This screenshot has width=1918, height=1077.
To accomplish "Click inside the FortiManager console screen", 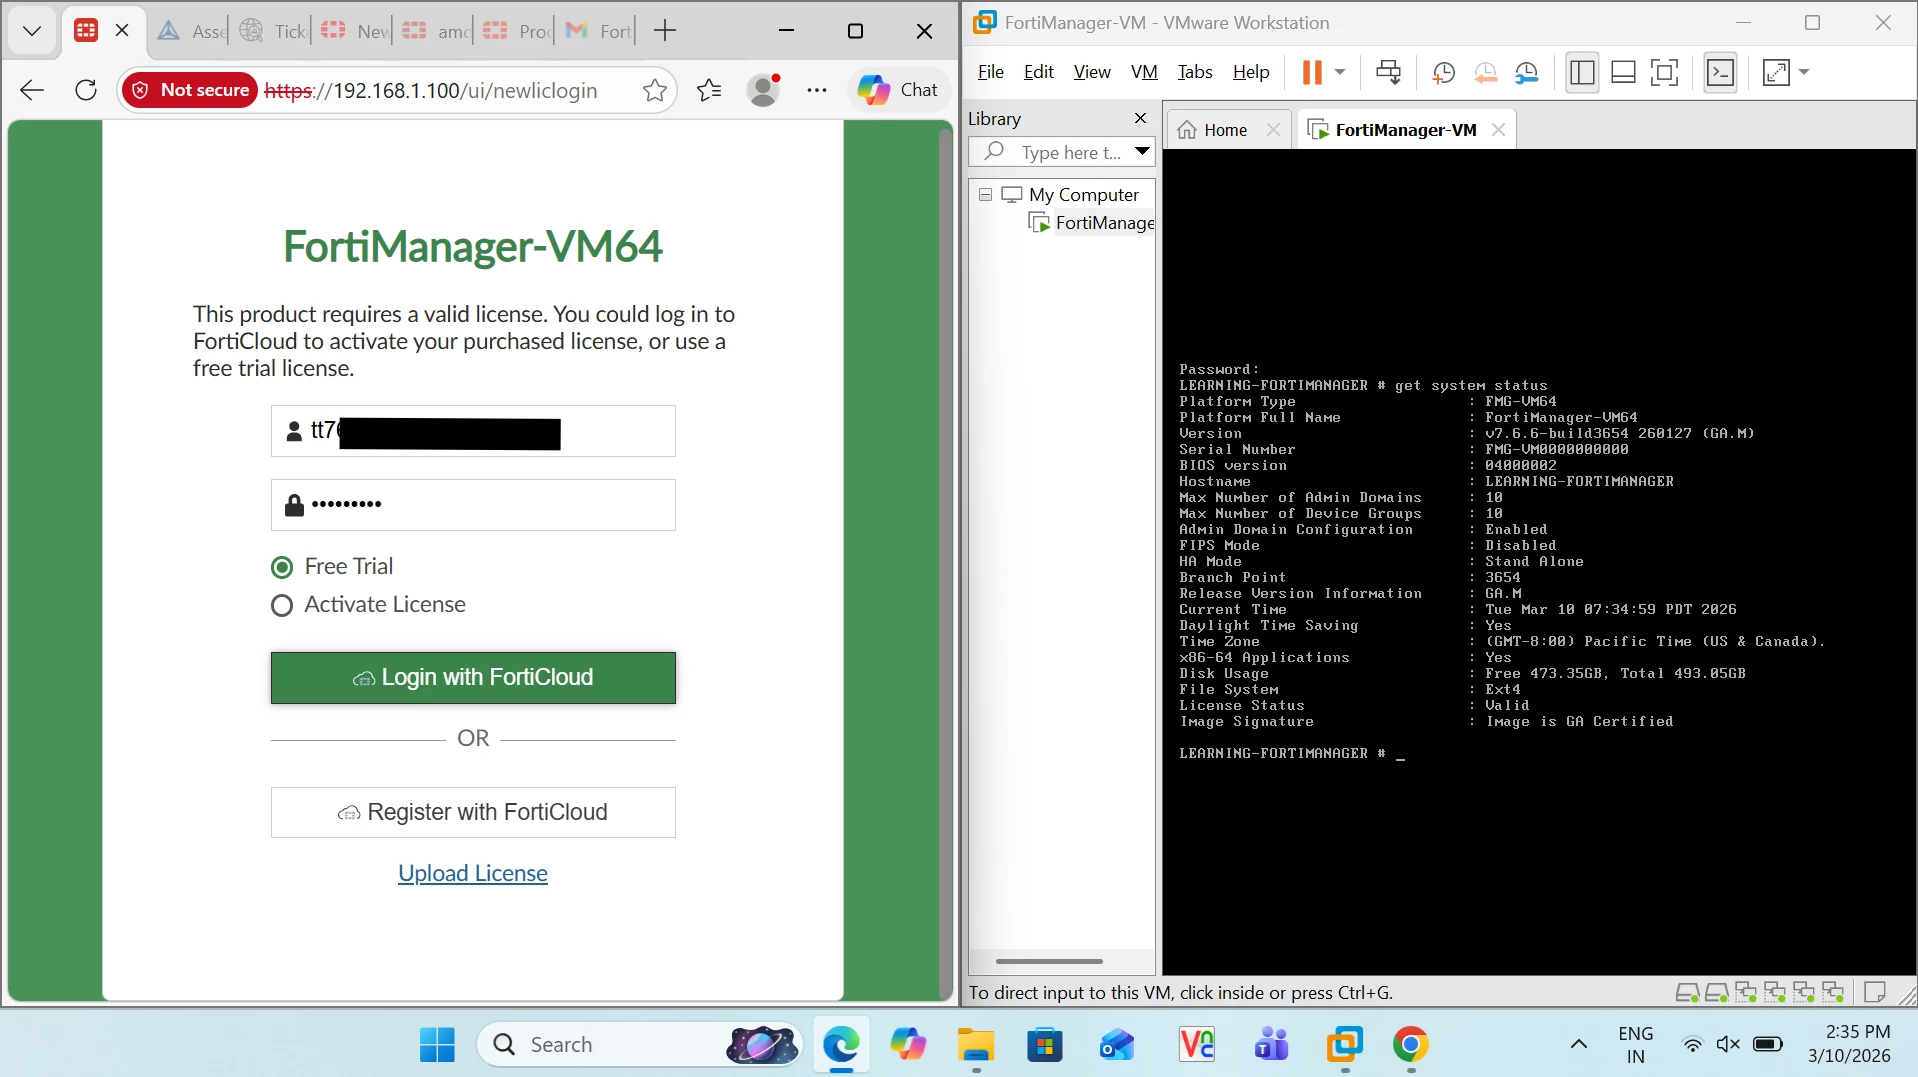I will (1539, 561).
